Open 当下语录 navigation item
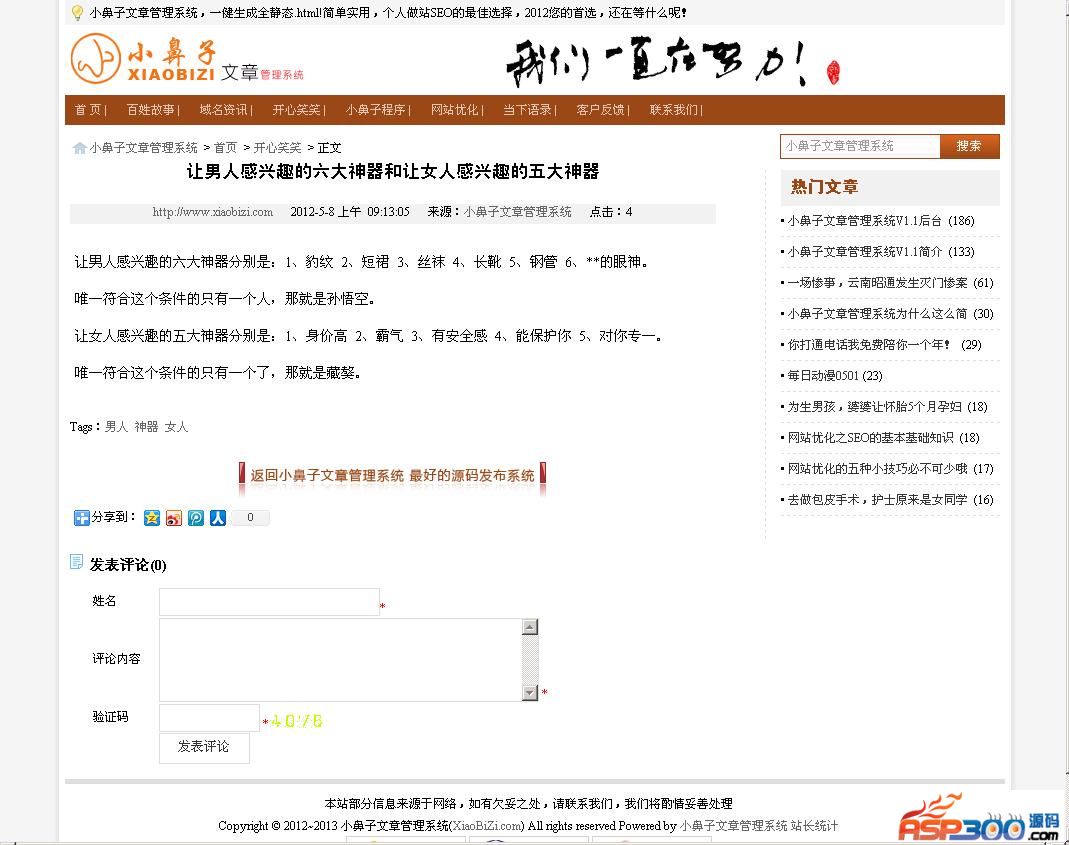Screen dimensions: 1069x845 (528, 110)
